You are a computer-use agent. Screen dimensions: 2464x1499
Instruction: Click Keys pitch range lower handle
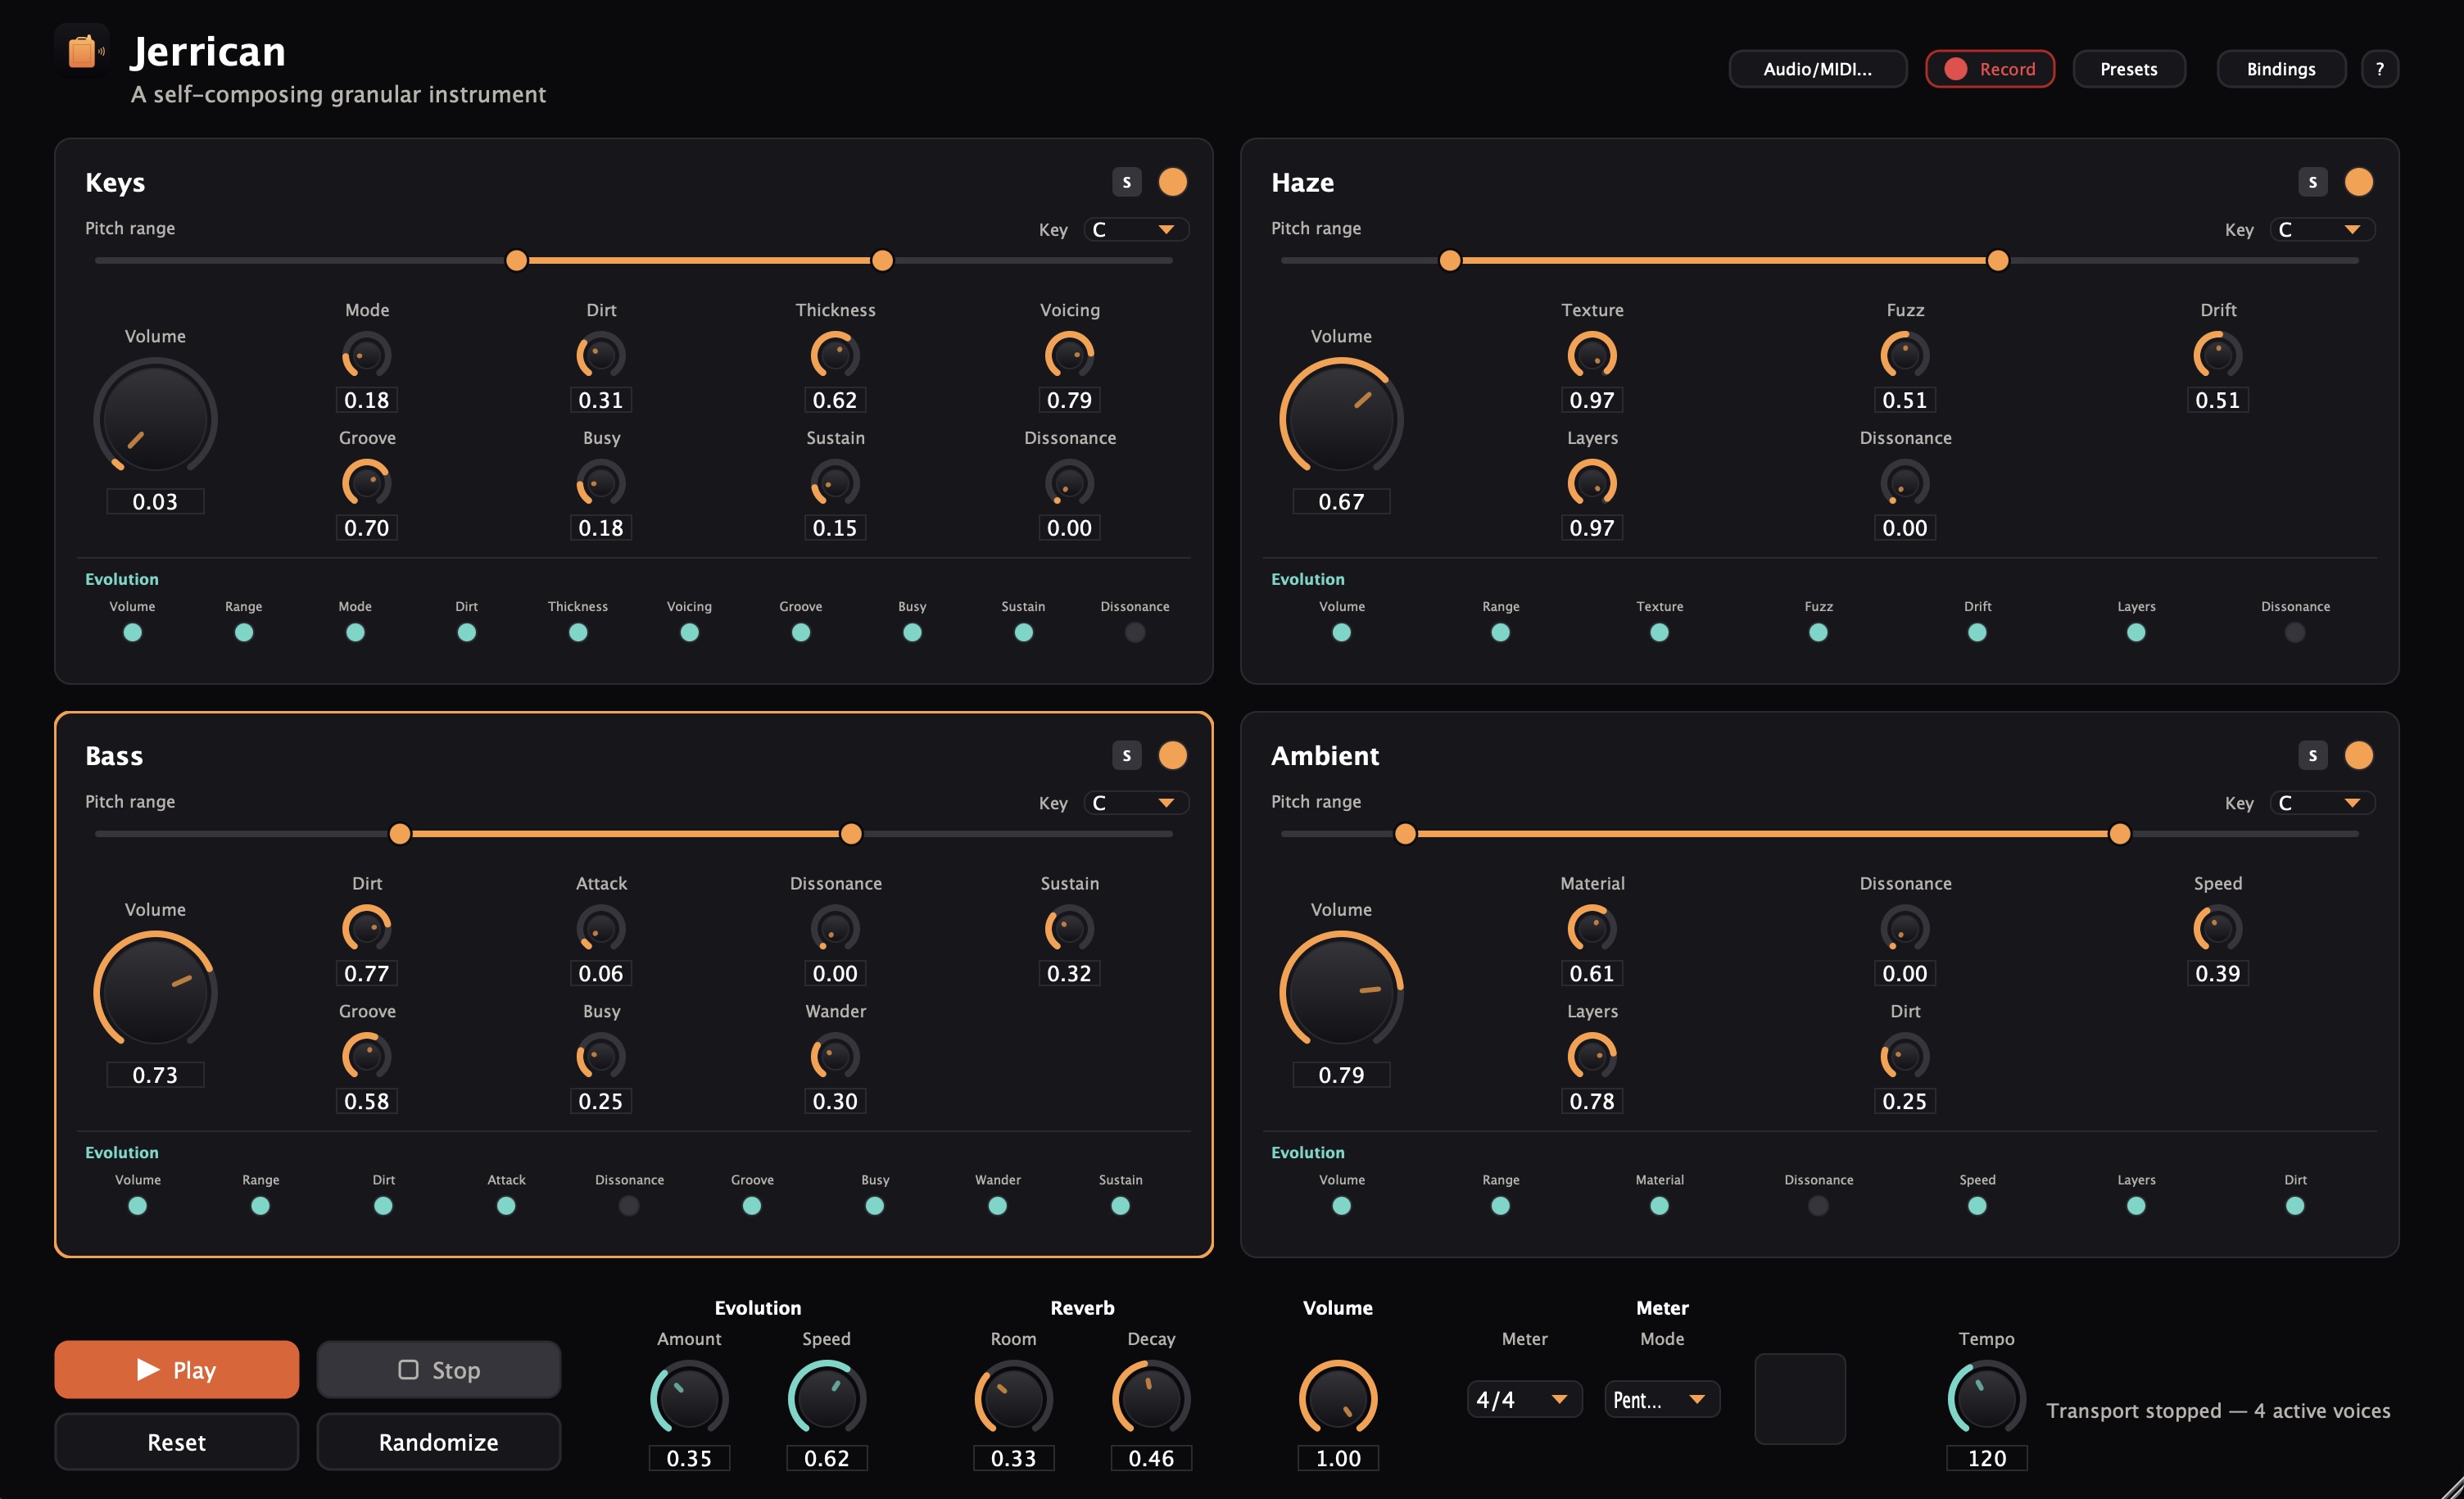pos(516,261)
